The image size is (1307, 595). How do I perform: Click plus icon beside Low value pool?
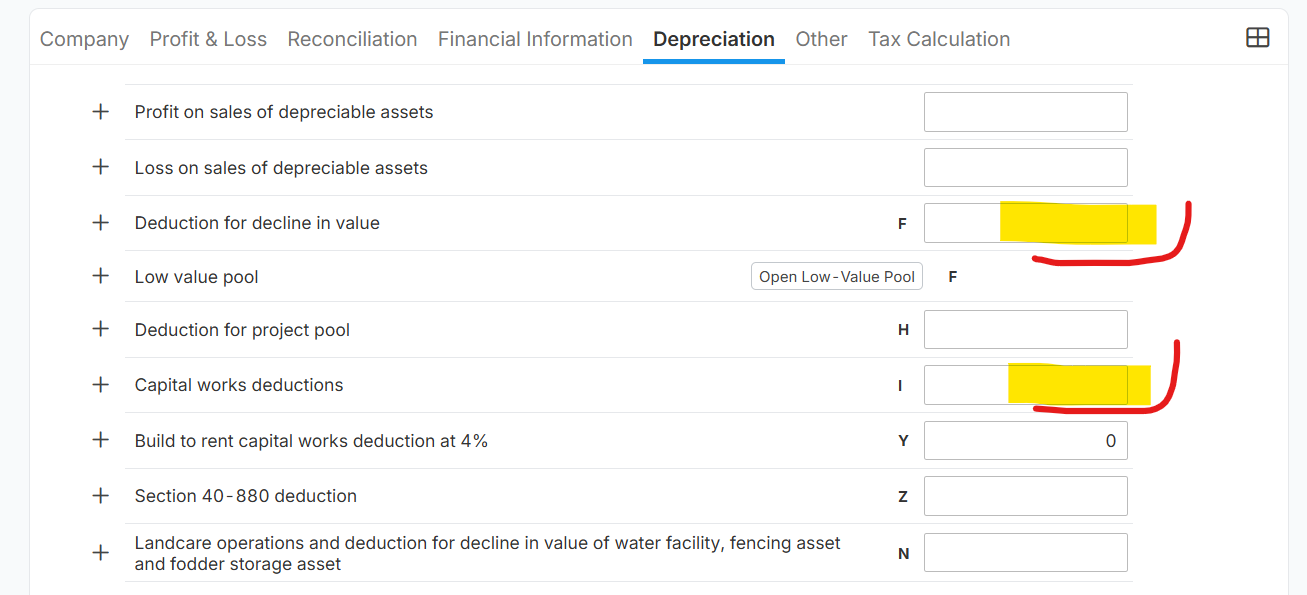(x=101, y=276)
